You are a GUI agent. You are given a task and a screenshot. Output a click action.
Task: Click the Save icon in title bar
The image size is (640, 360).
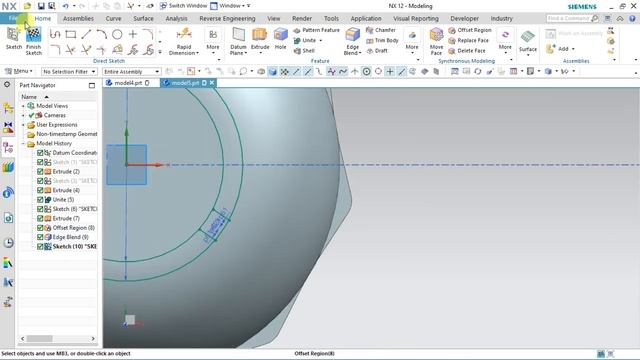click(x=41, y=6)
